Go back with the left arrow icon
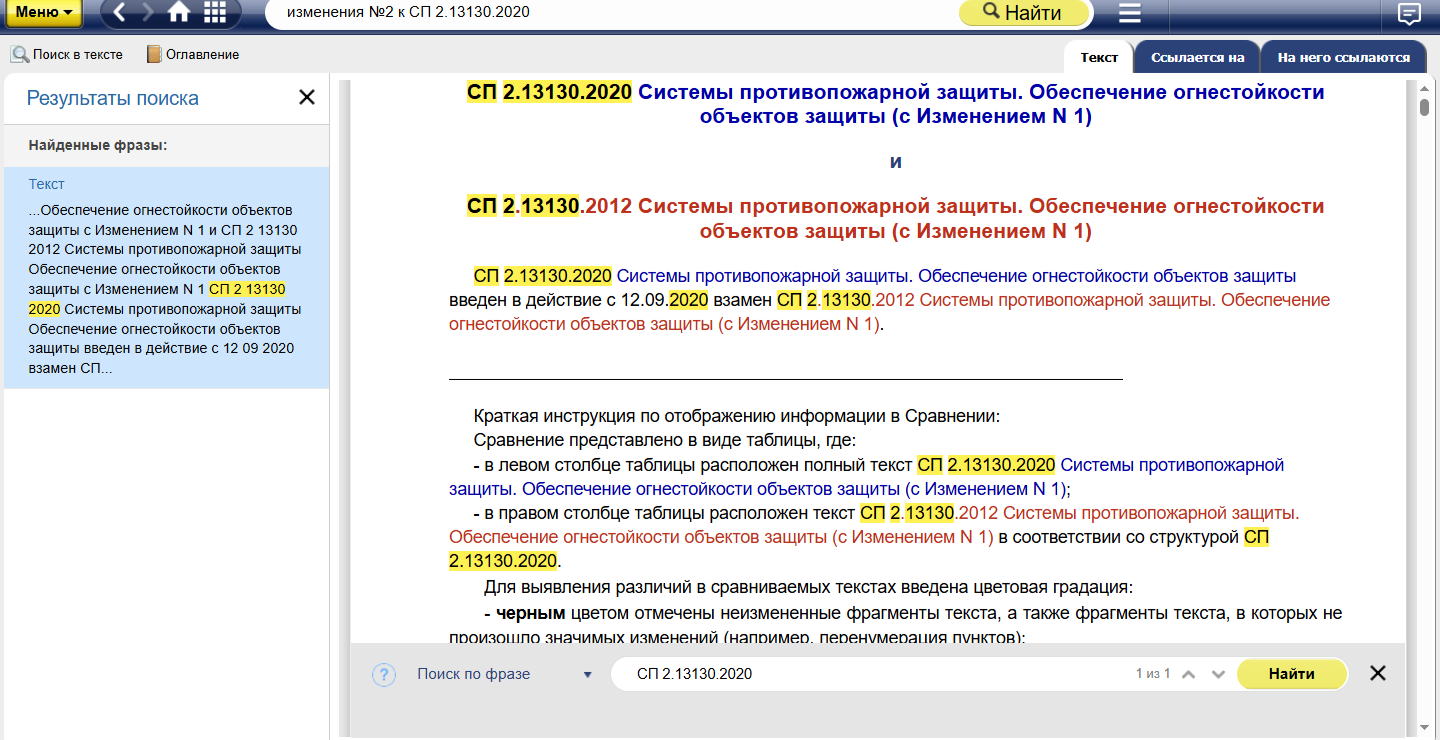The height and width of the screenshot is (740, 1440). coord(120,13)
